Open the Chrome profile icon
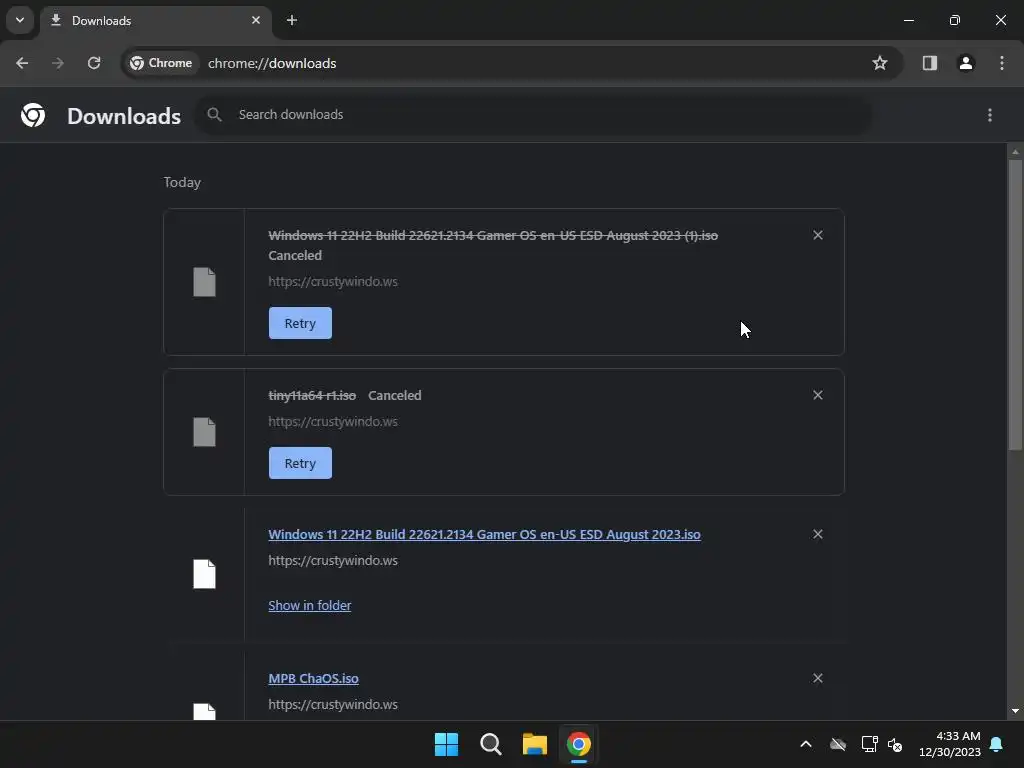Screen dimensions: 1024x768 [x=965, y=63]
